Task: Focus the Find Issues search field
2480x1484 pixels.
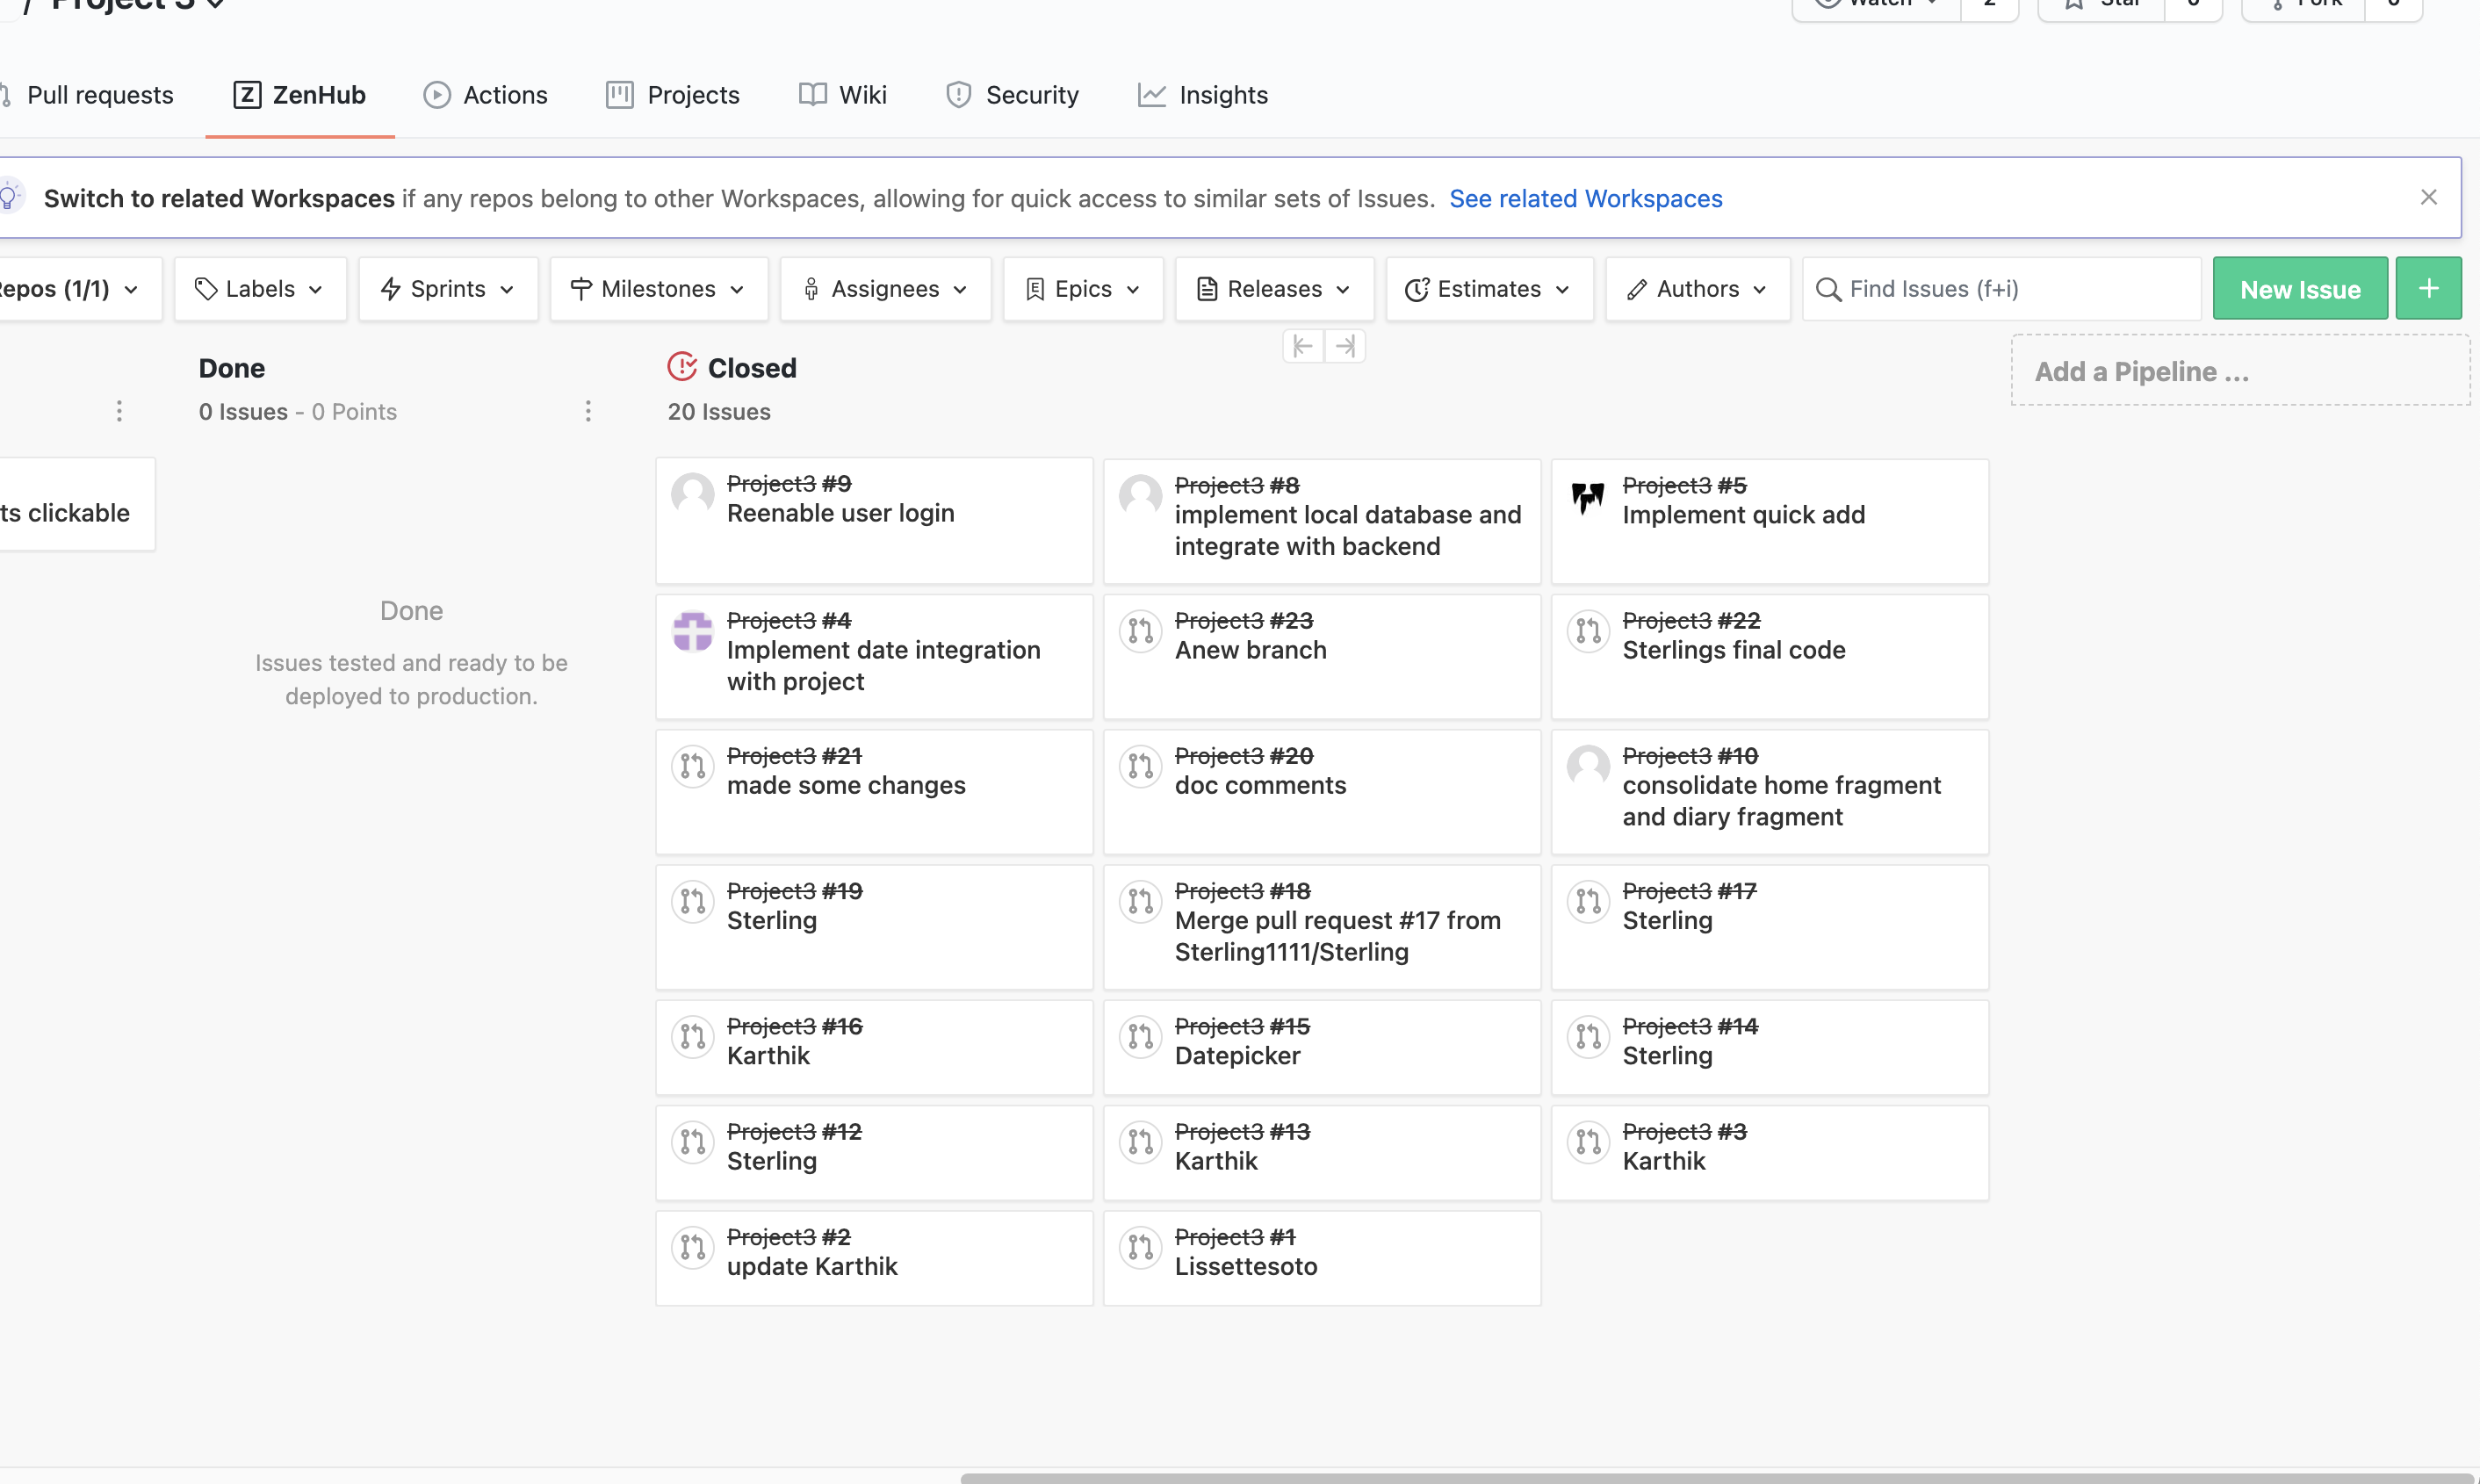Action: click(x=2001, y=289)
